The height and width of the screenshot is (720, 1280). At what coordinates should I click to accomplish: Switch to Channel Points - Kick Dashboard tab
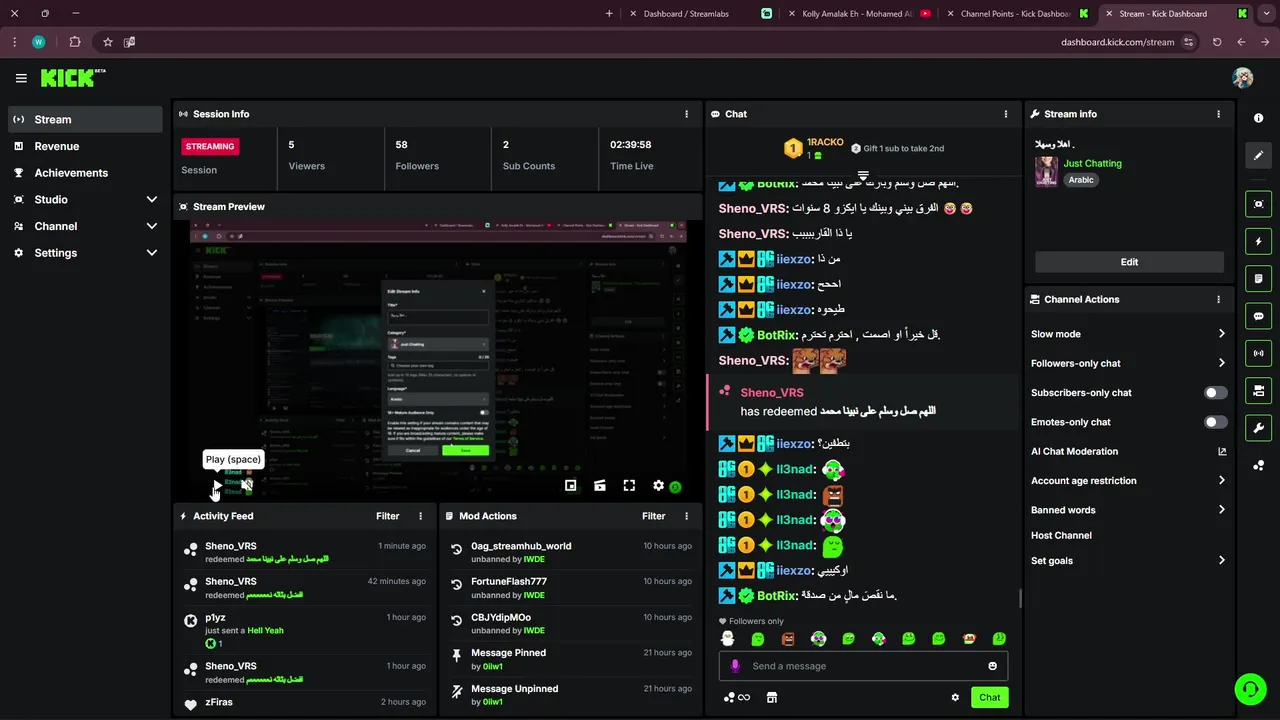point(1017,14)
